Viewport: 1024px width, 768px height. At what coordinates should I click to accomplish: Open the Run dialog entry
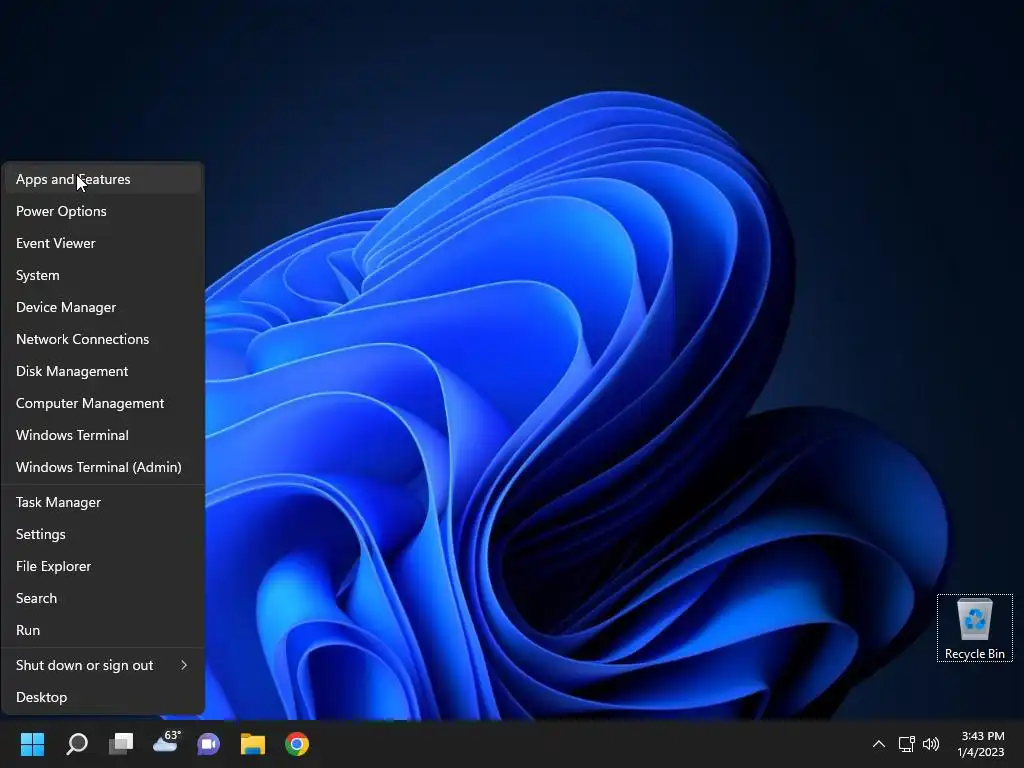[x=103, y=630]
